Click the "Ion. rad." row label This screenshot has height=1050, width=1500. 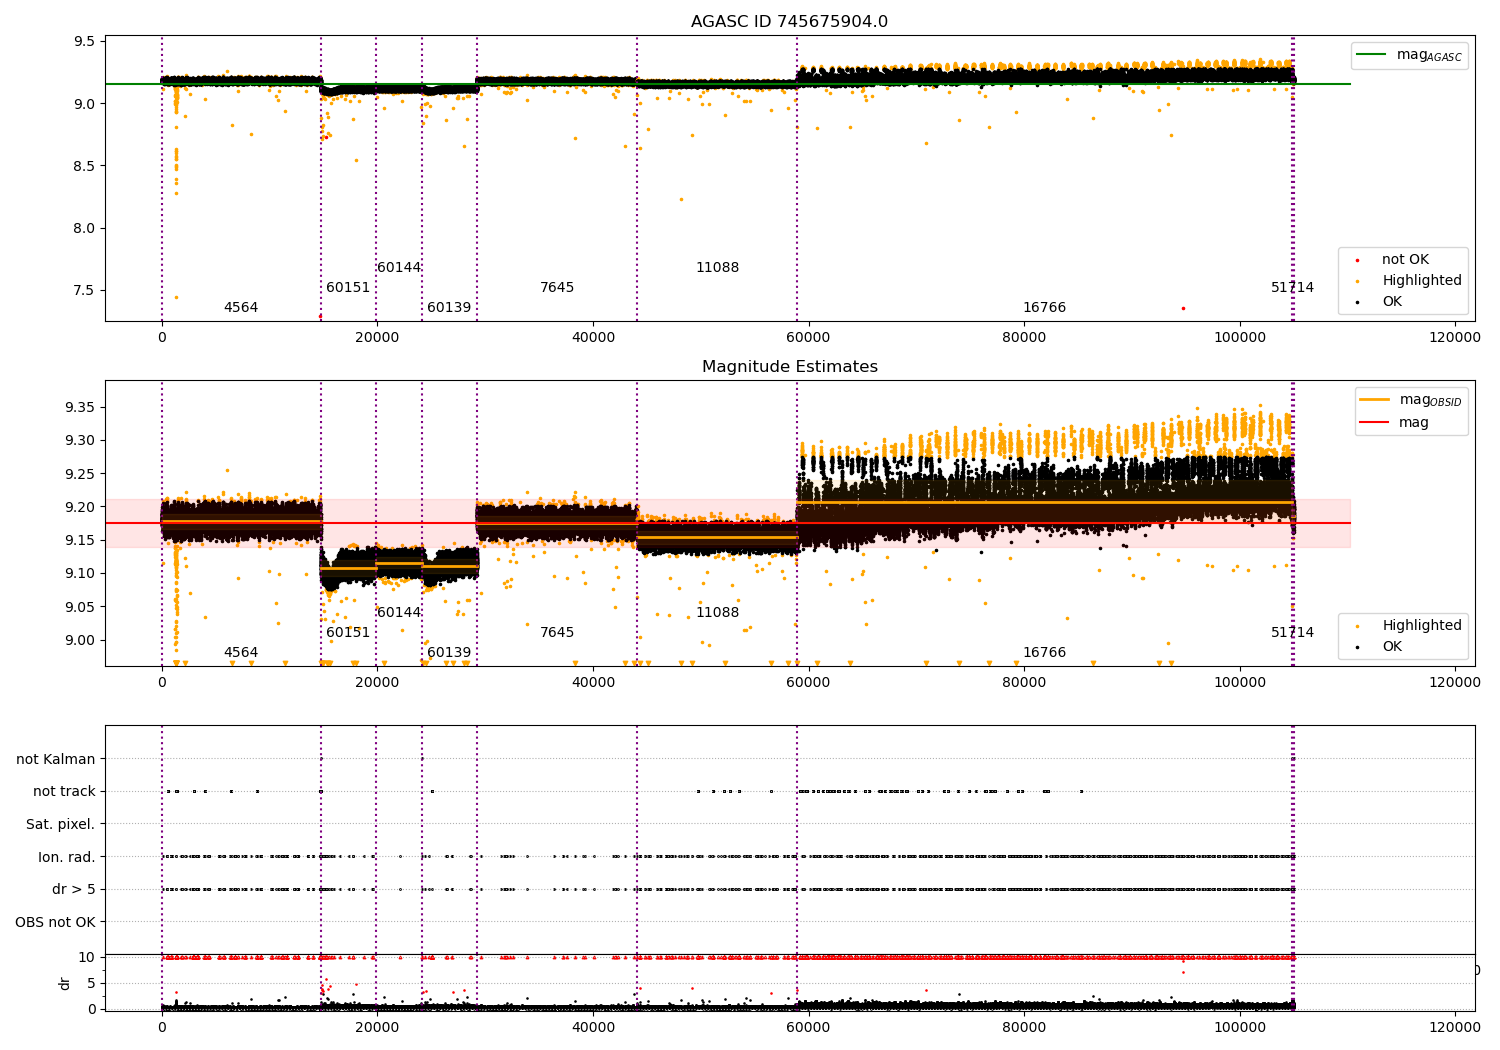(67, 857)
